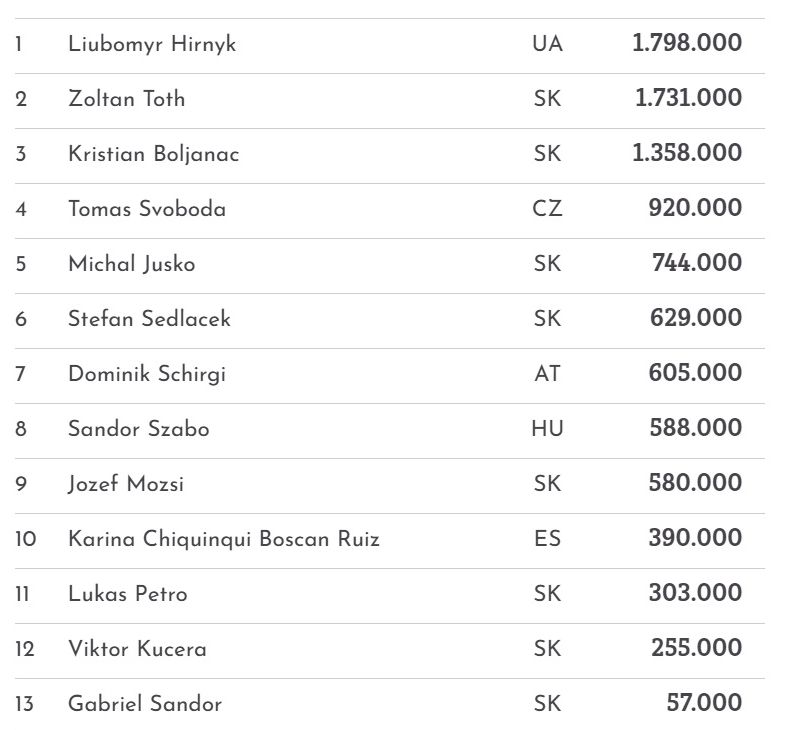Select the HU country code
789x730 pixels.
(548, 429)
